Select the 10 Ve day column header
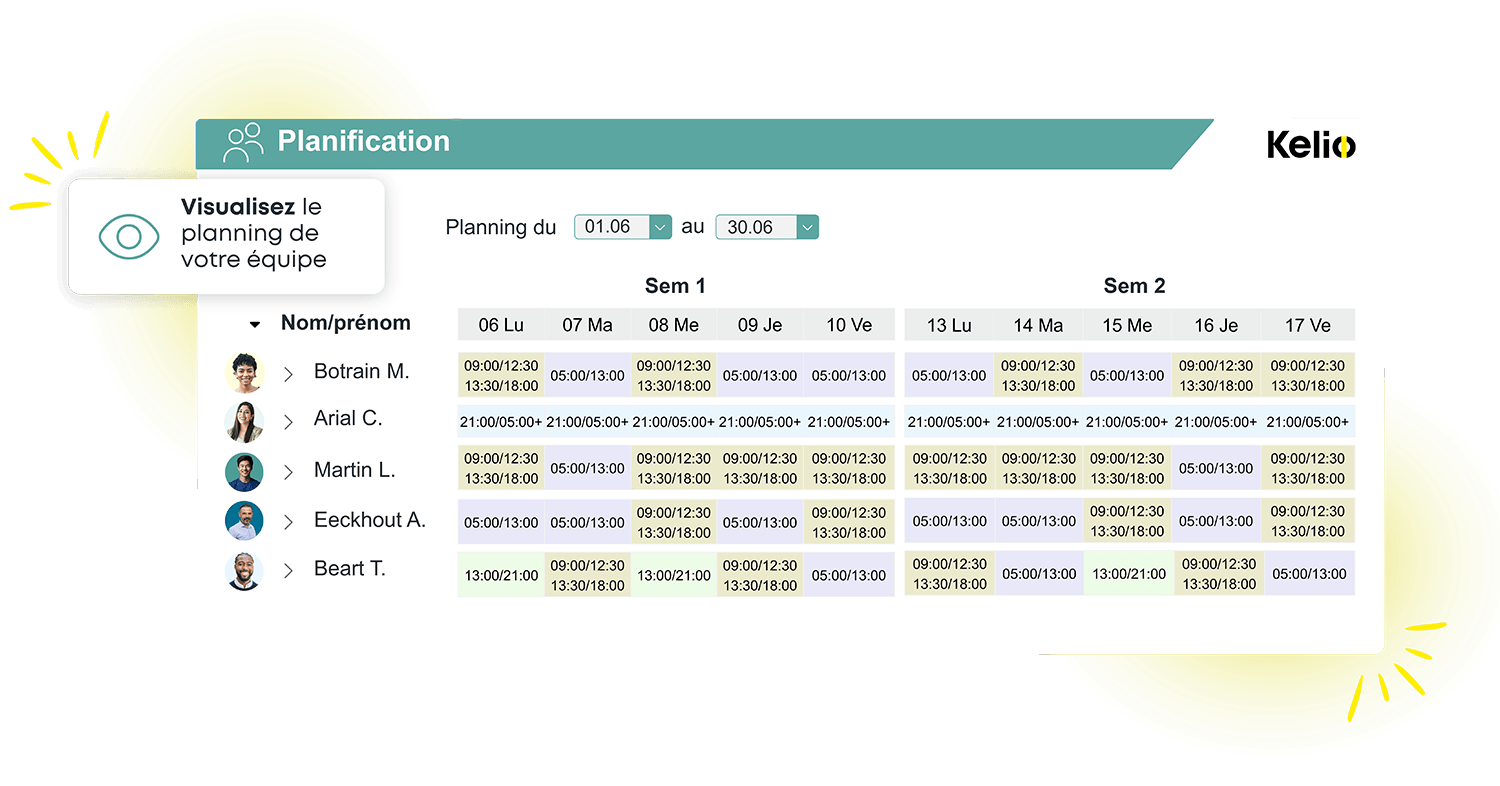The width and height of the screenshot is (1500, 786). coord(849,325)
